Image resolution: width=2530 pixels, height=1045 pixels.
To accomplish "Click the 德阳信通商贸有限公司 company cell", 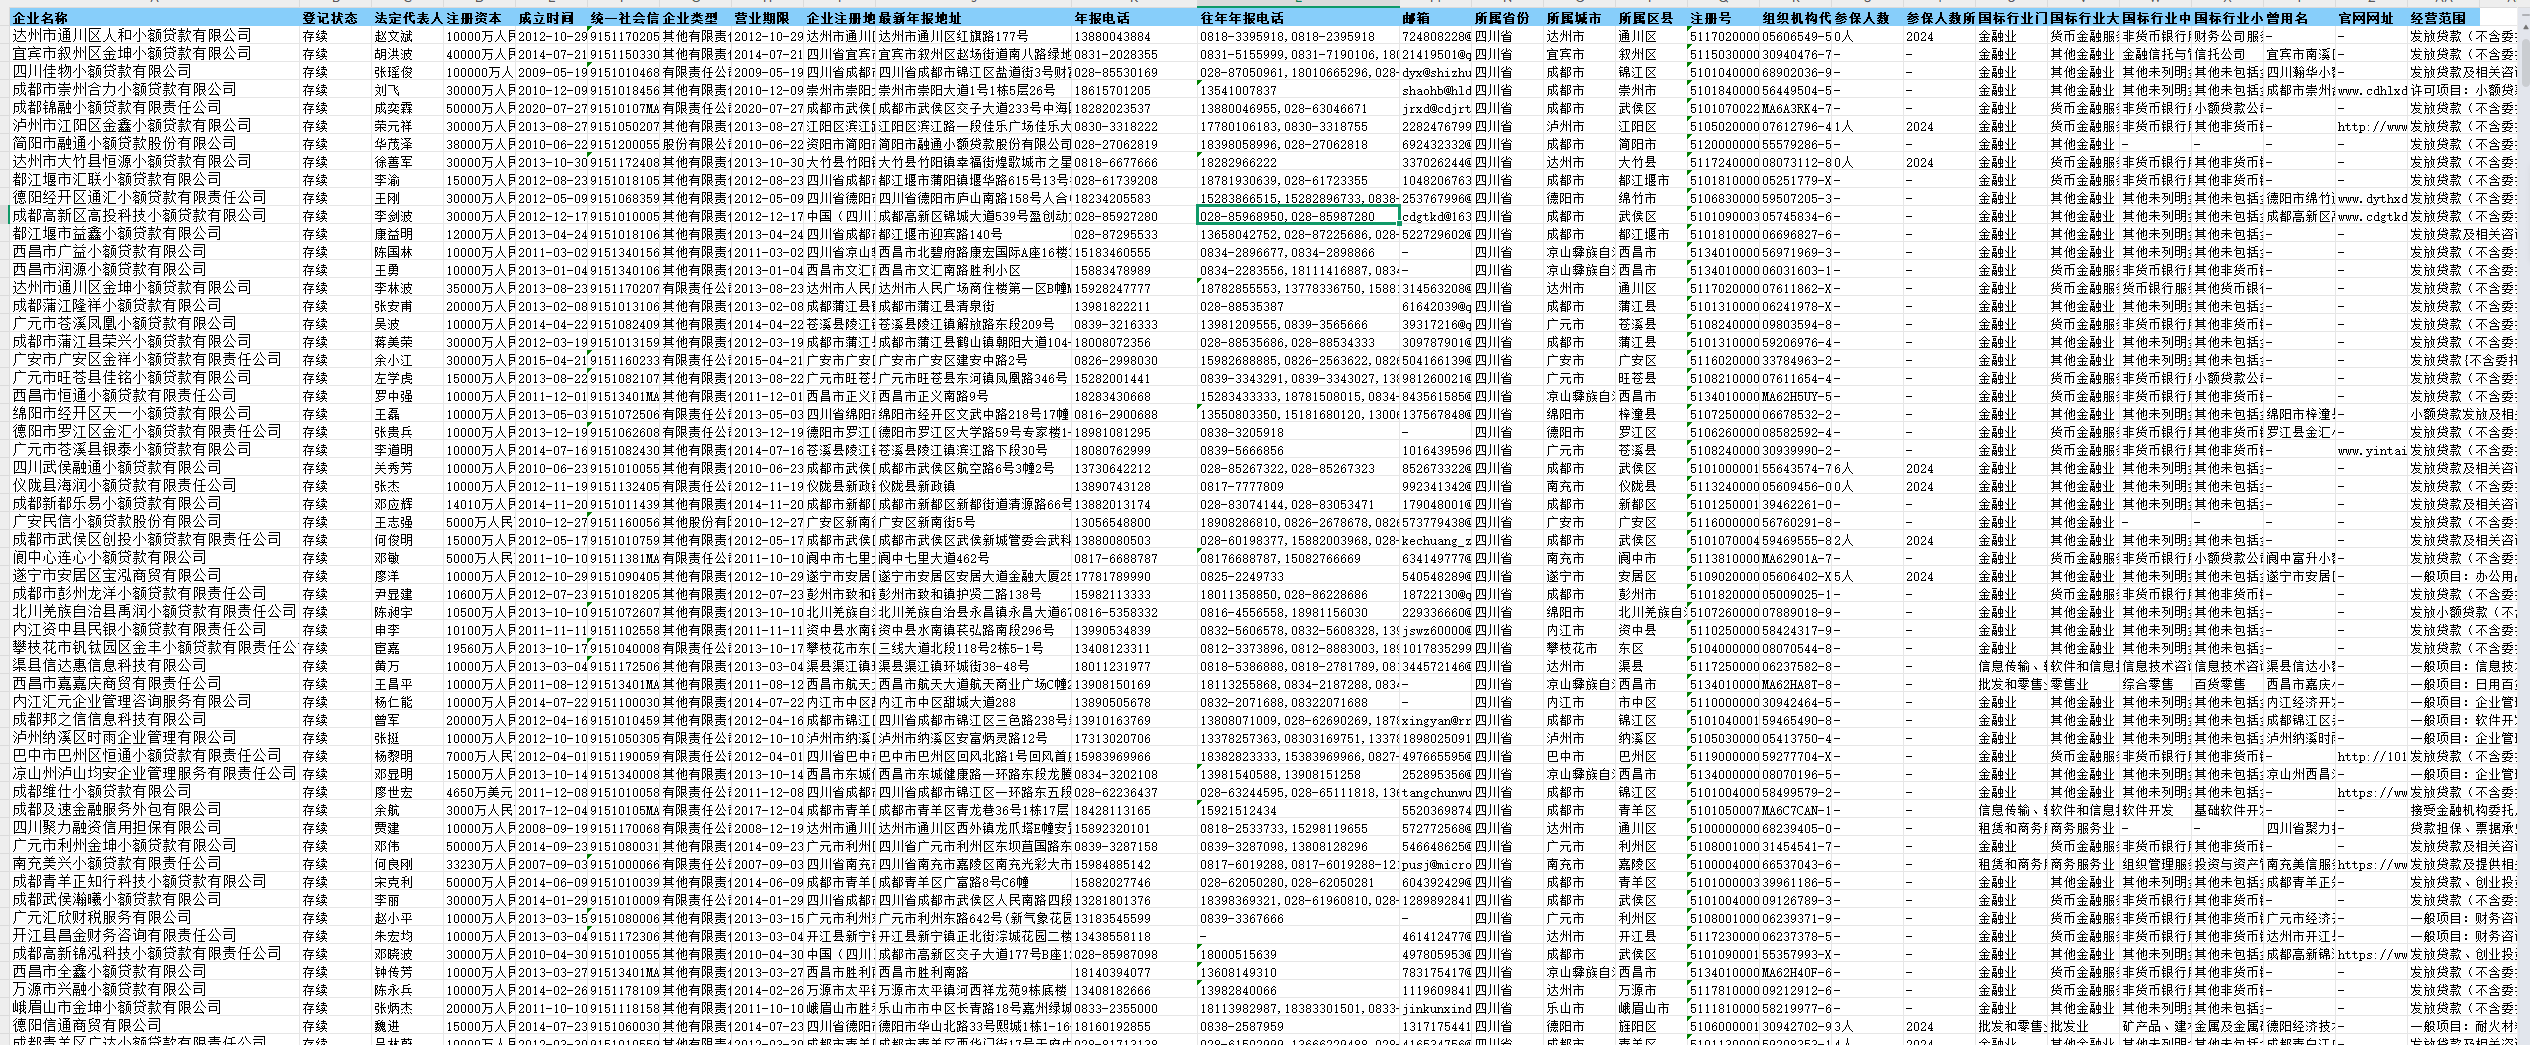I will [86, 1026].
